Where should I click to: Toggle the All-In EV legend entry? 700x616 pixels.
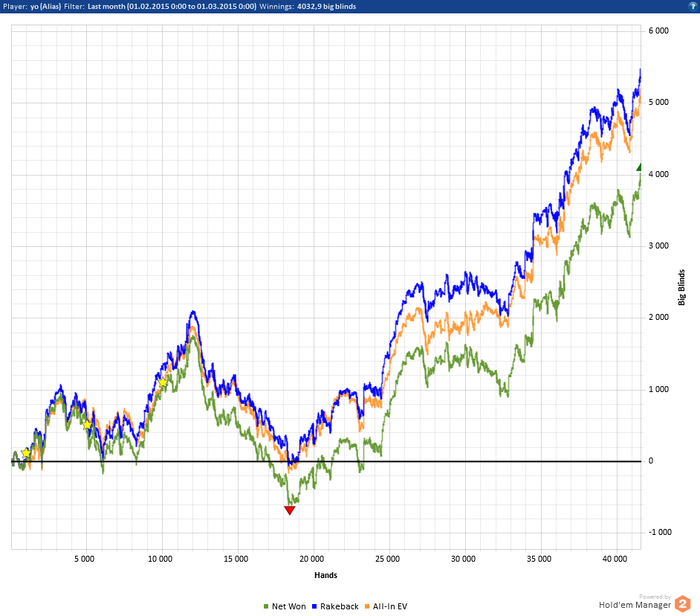pos(386,606)
